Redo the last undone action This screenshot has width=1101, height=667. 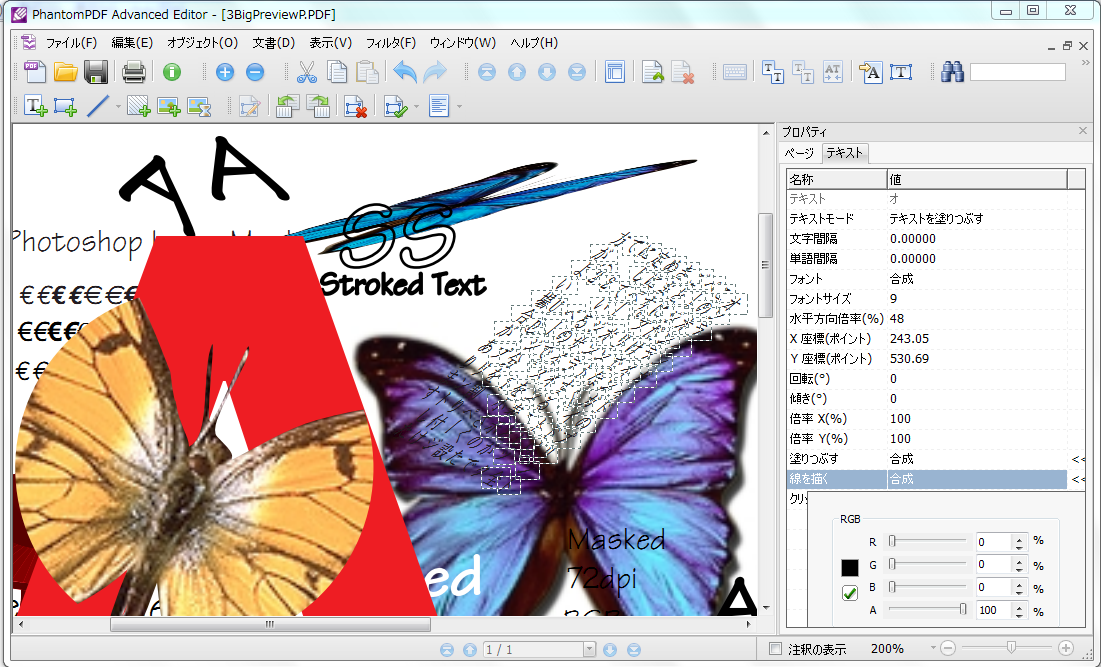pos(435,72)
